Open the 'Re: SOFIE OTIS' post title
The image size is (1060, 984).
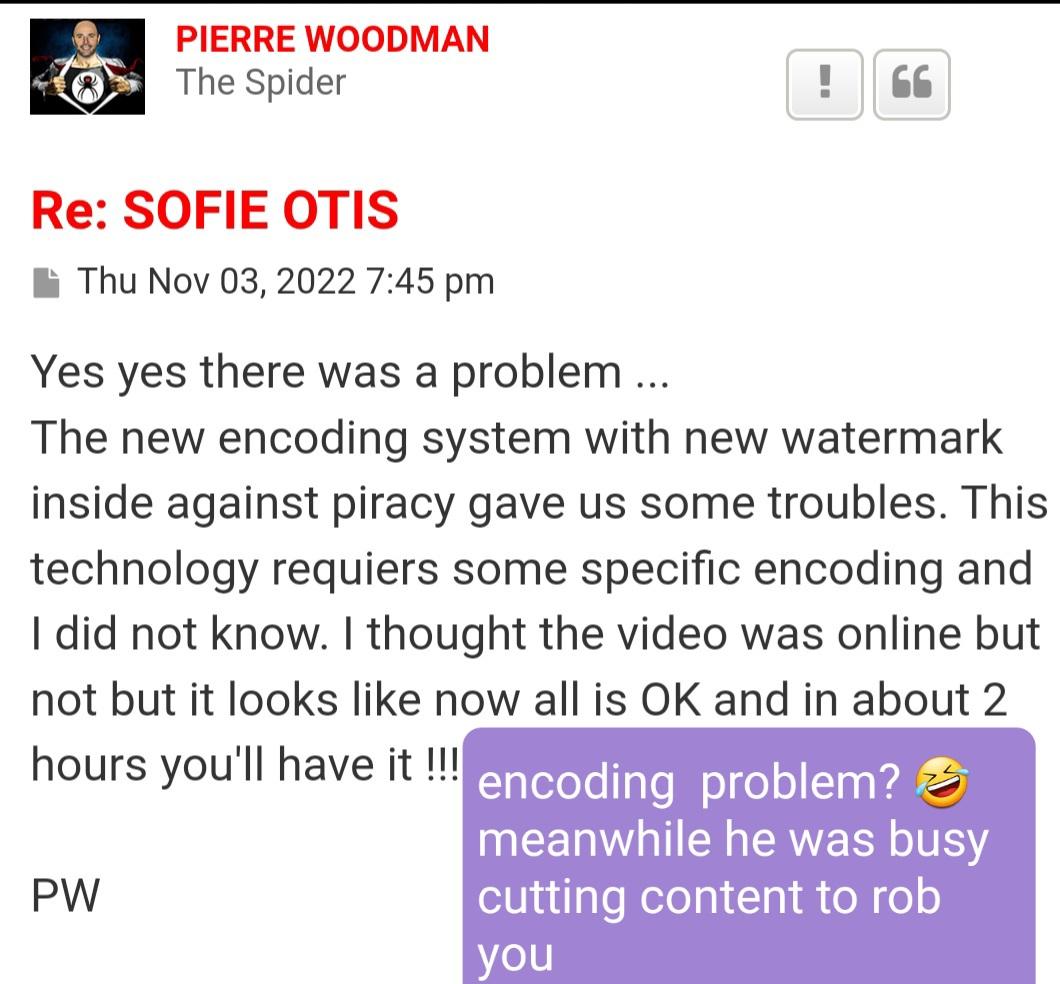point(214,210)
